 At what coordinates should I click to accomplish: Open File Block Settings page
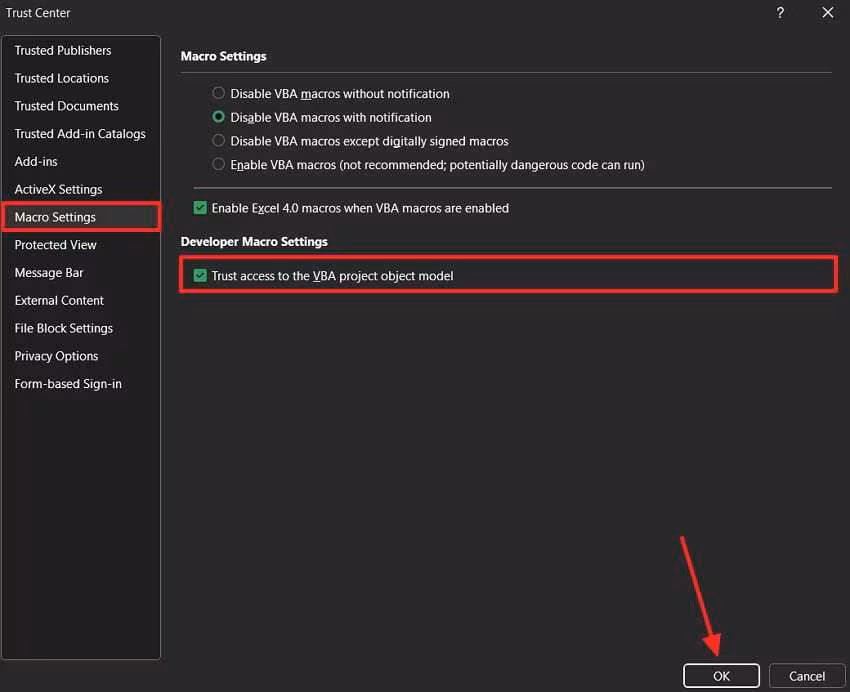(63, 328)
